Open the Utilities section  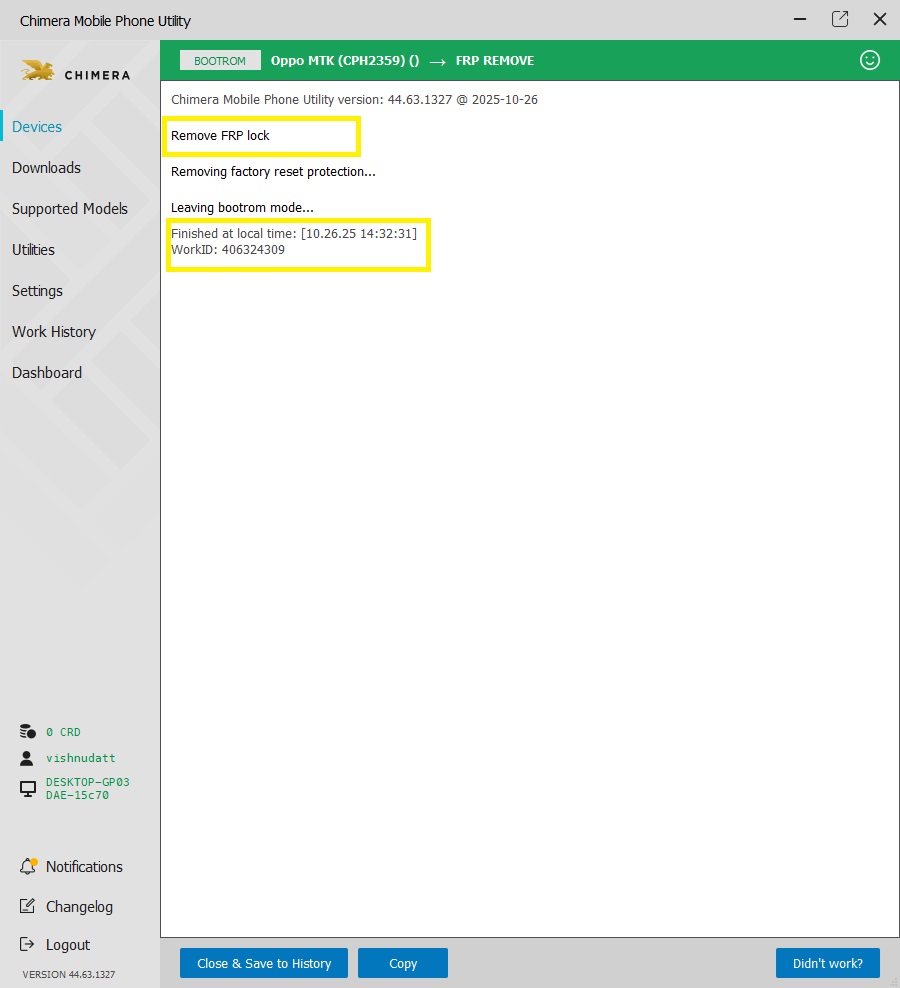[33, 250]
